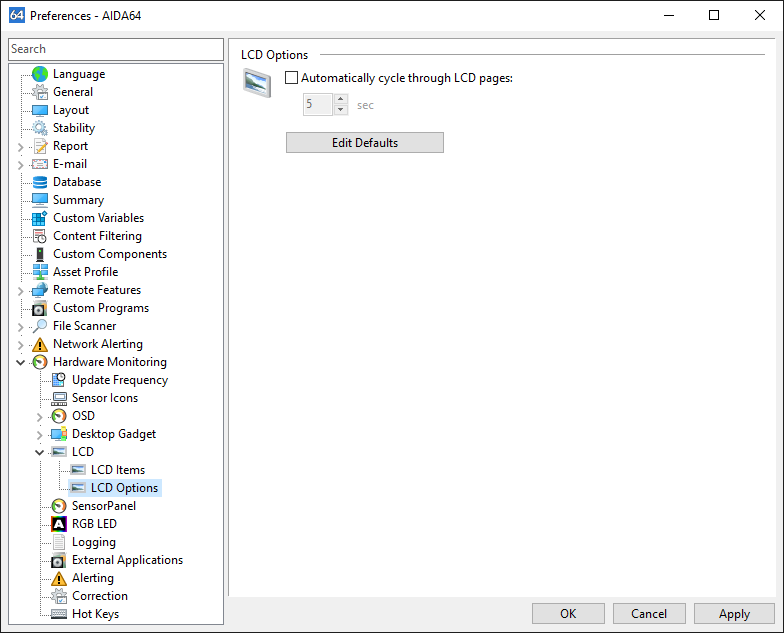Click the Layout monitor icon

40,110
